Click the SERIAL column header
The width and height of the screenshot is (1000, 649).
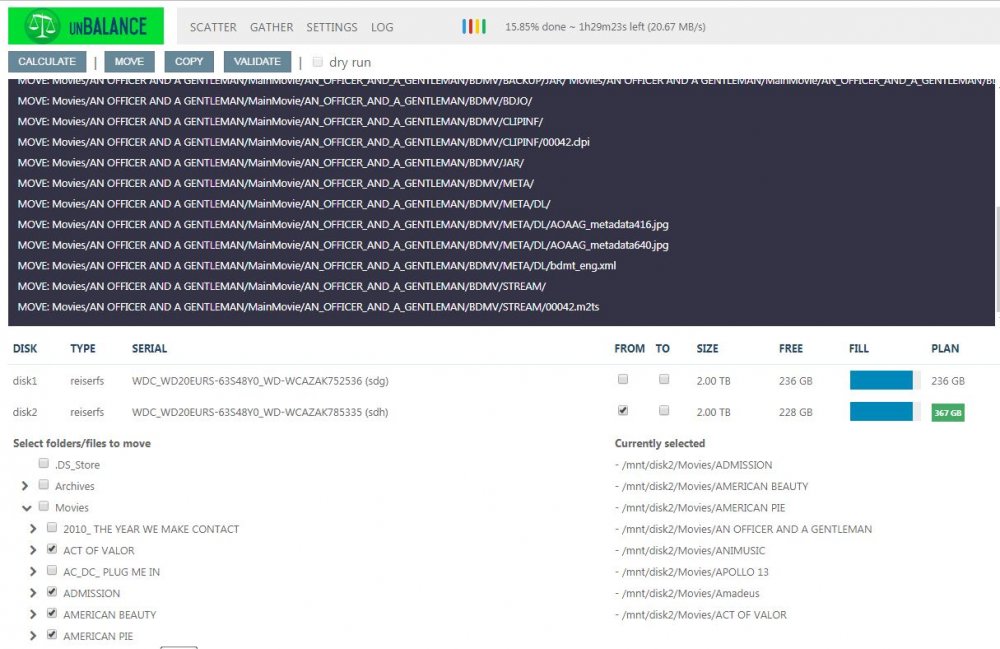(149, 348)
